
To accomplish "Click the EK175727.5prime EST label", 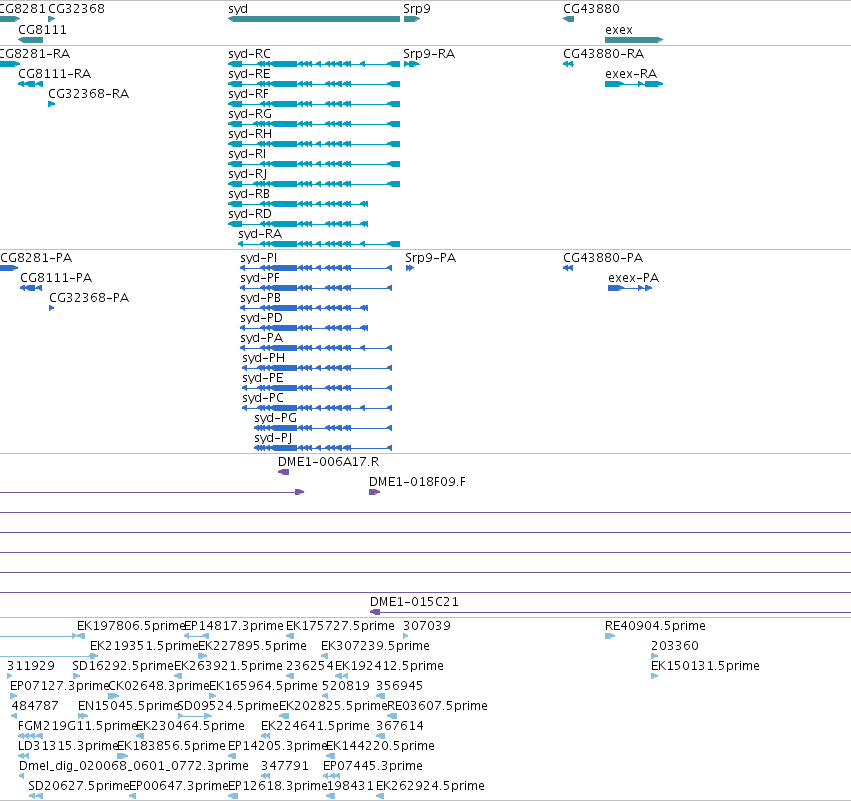I will pos(340,626).
